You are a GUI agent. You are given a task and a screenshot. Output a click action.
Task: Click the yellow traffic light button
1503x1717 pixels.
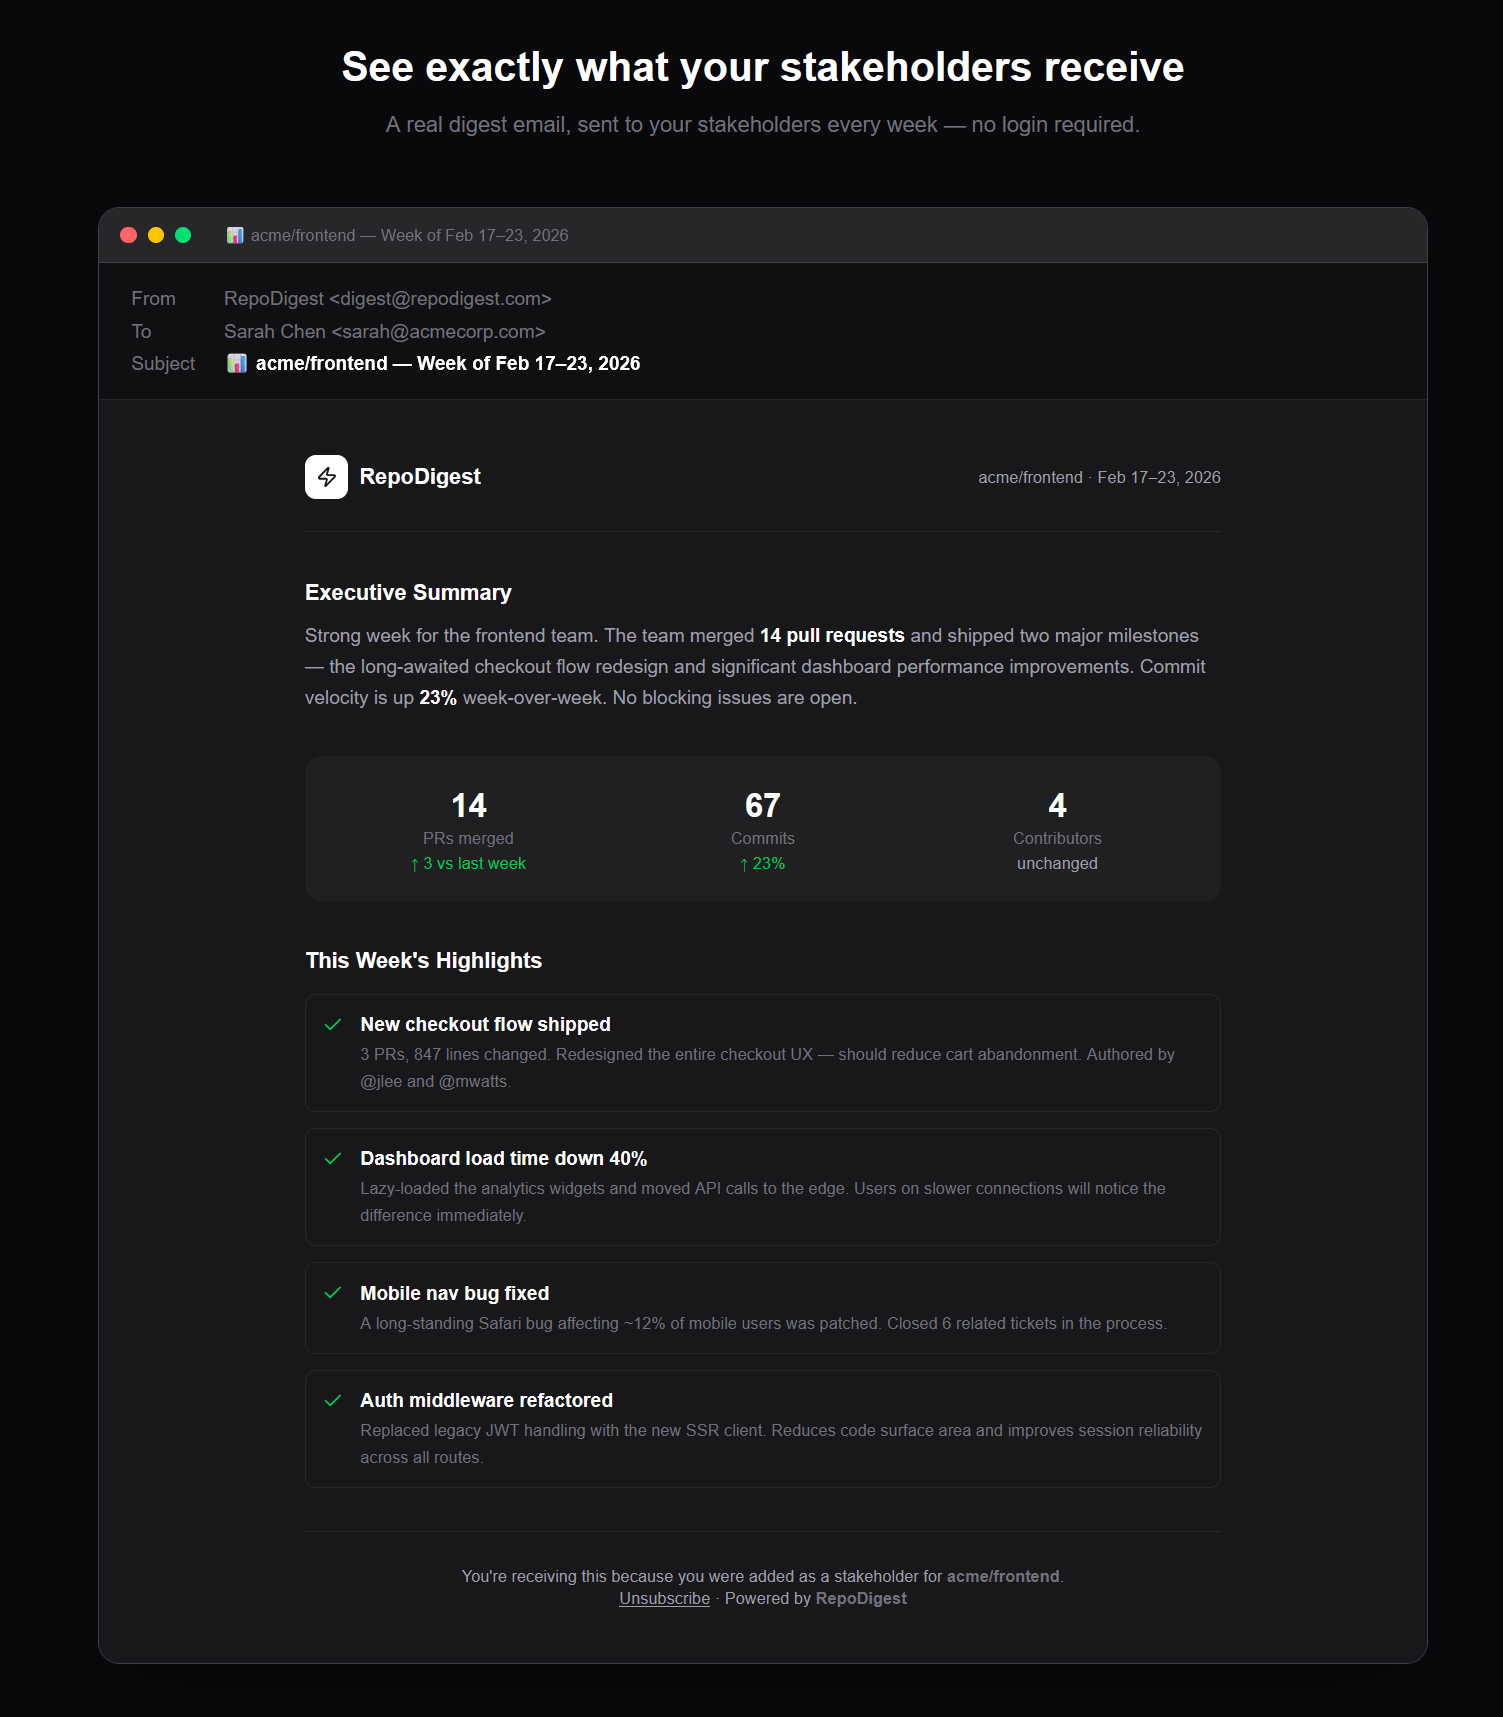click(x=156, y=235)
